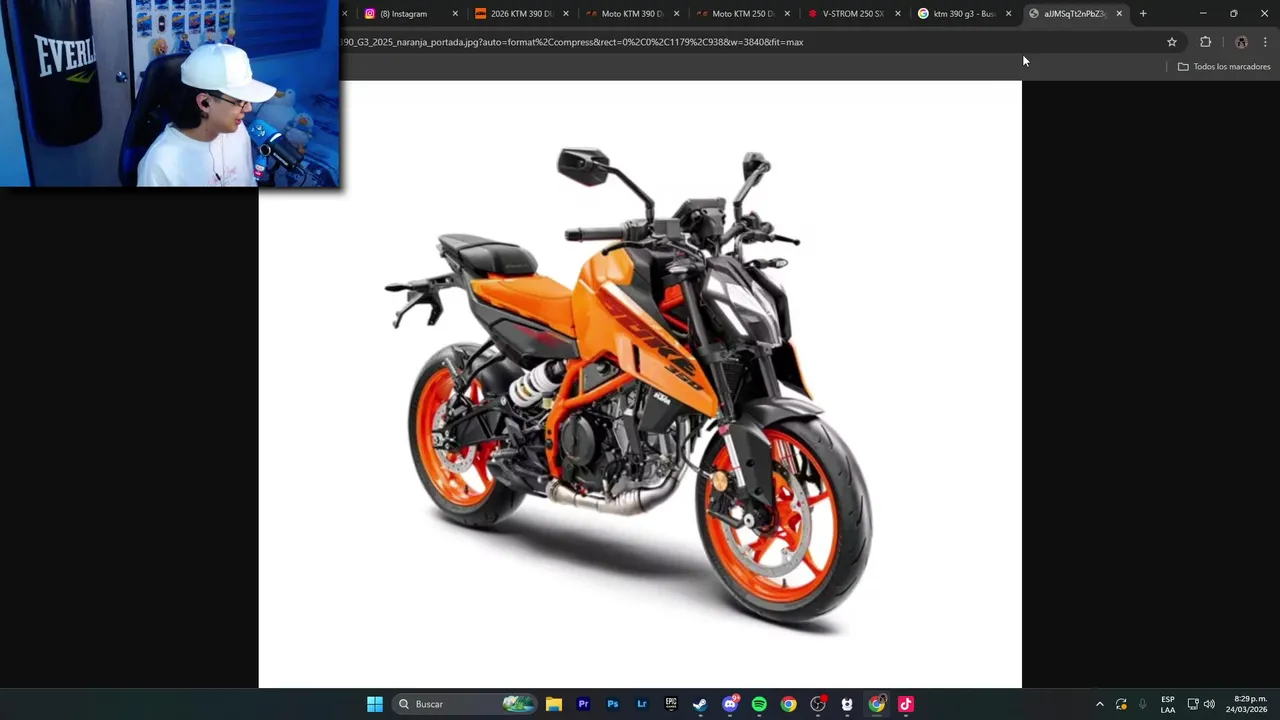Open the TikTok app from the taskbar

[906, 704]
